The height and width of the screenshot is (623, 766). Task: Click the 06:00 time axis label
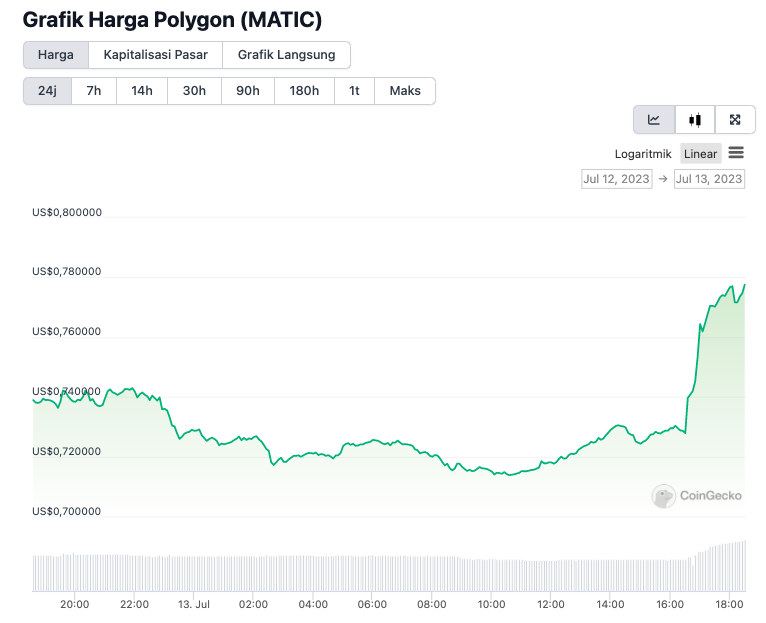pos(372,604)
